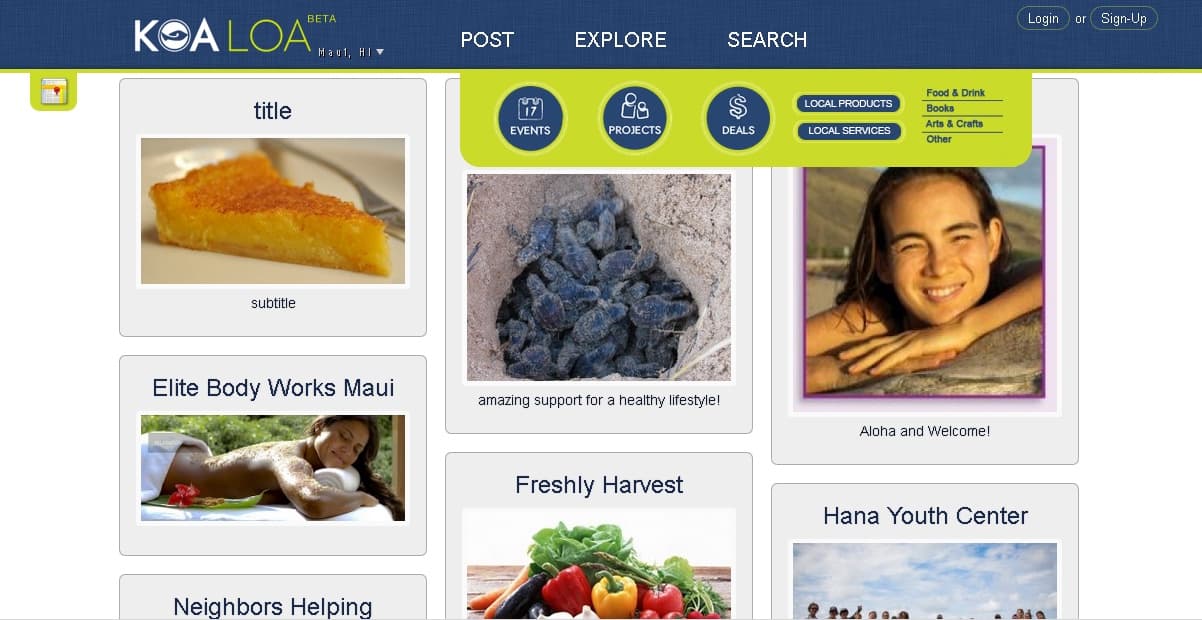1202x620 pixels.
Task: Open the pie slice photo thumbnail
Action: 273,211
